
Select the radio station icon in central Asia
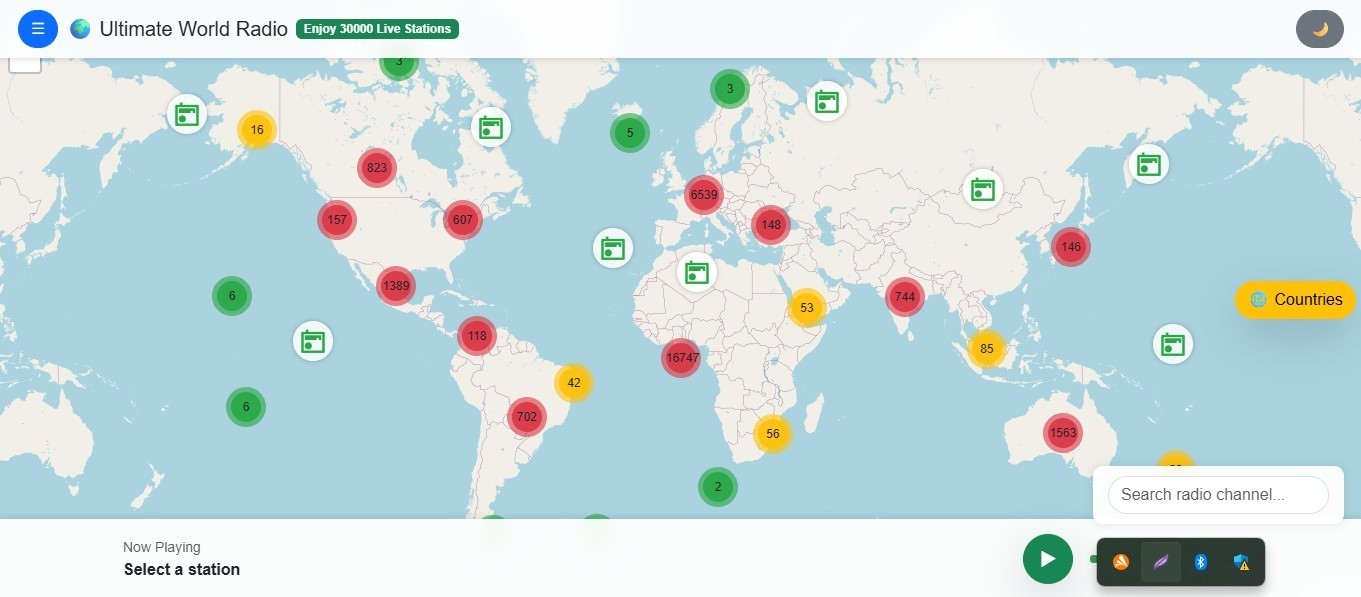[x=983, y=189]
